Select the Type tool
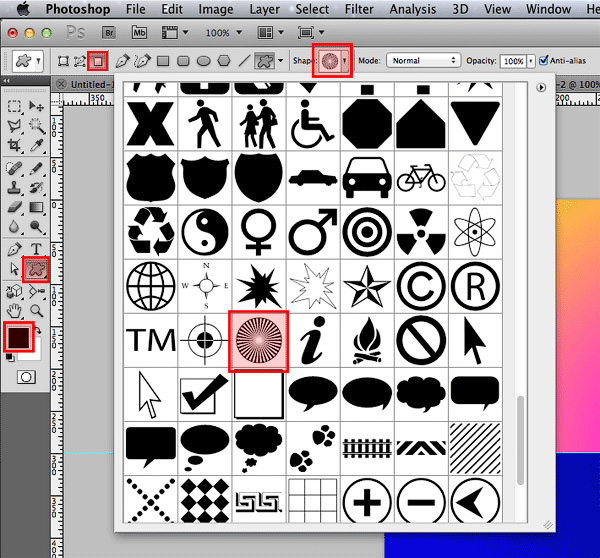This screenshot has height=558, width=600. [x=36, y=249]
